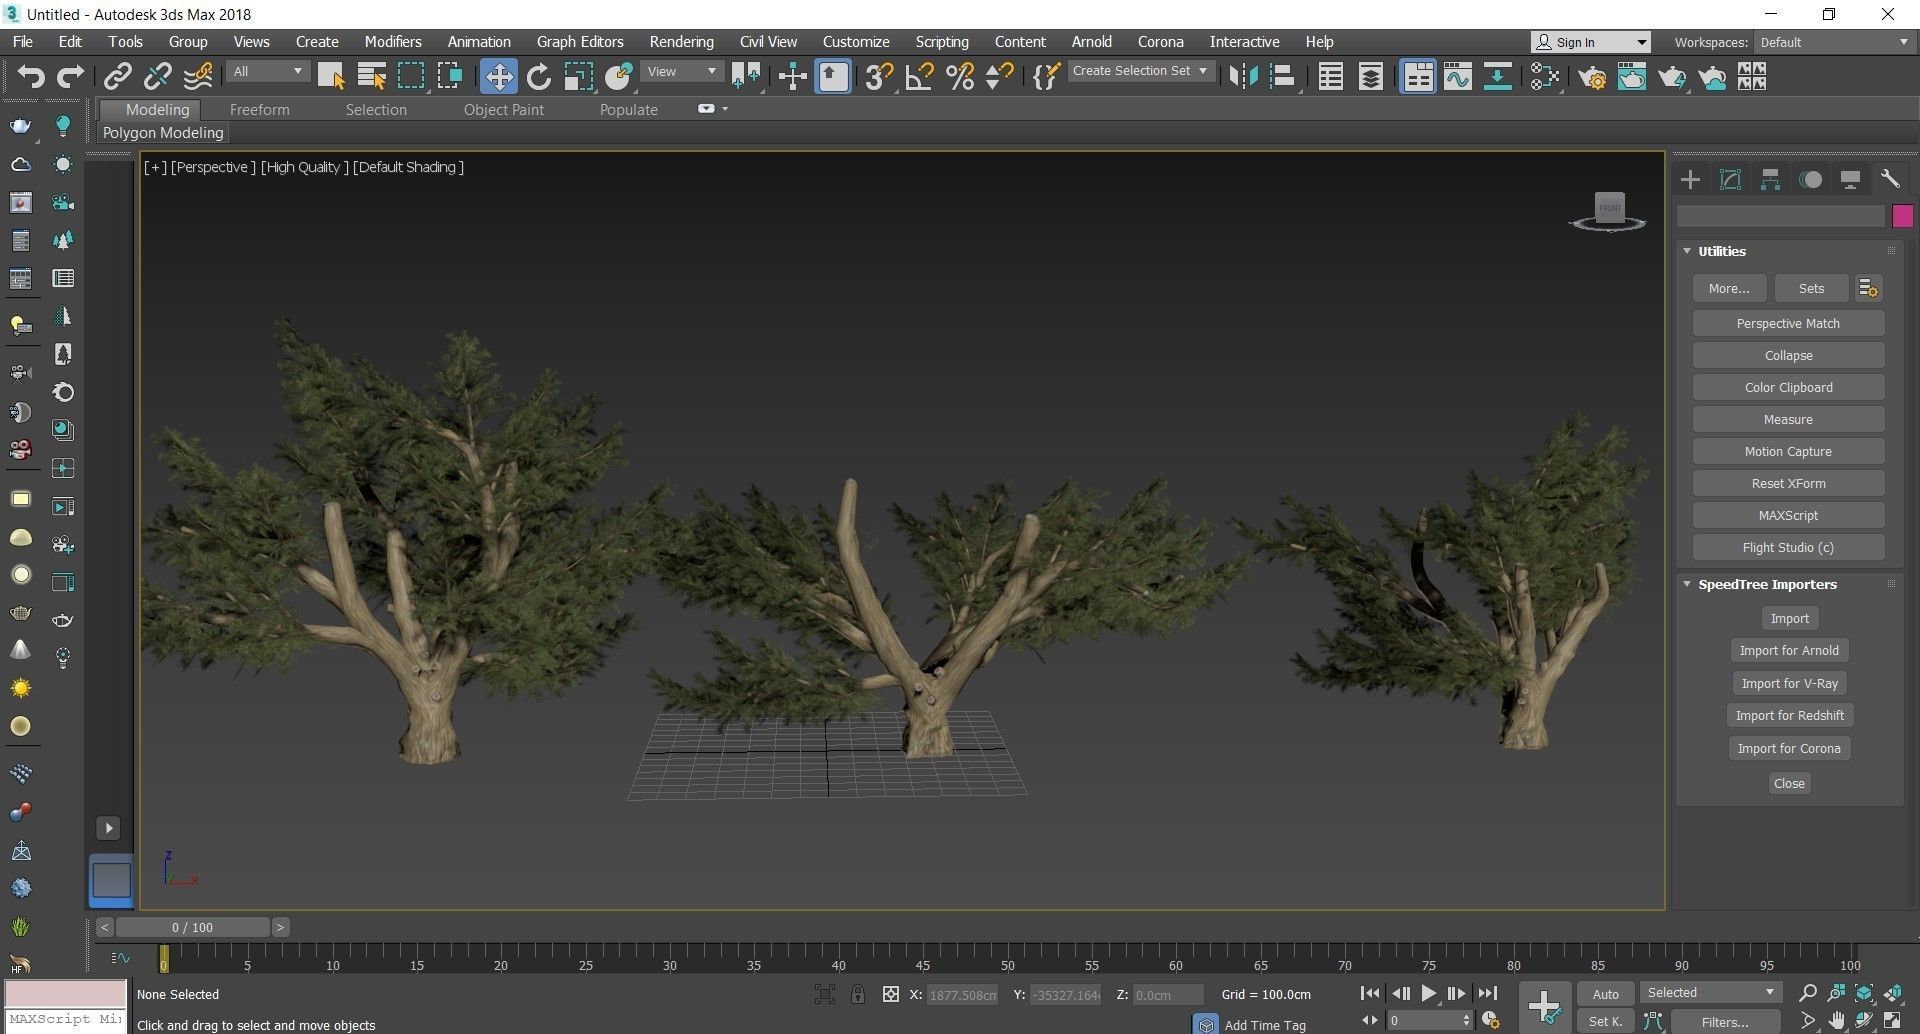Viewport: 1920px width, 1034px height.
Task: Click the object name field
Action: pos(1780,216)
